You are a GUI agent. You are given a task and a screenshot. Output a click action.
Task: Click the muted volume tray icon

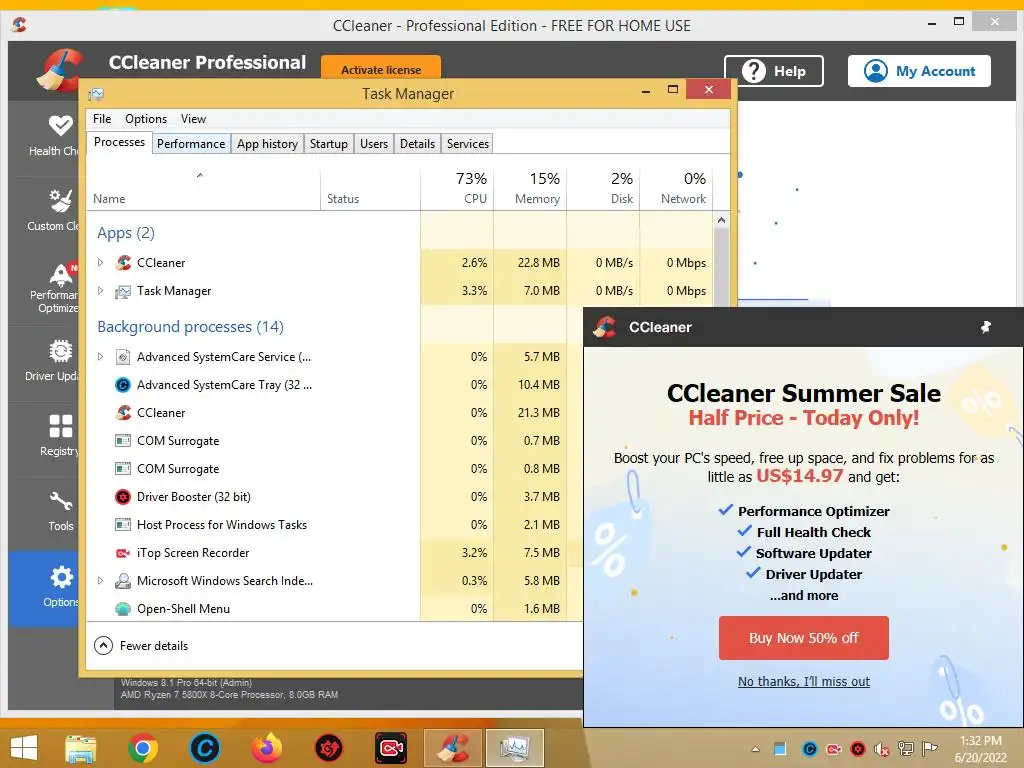(881, 749)
